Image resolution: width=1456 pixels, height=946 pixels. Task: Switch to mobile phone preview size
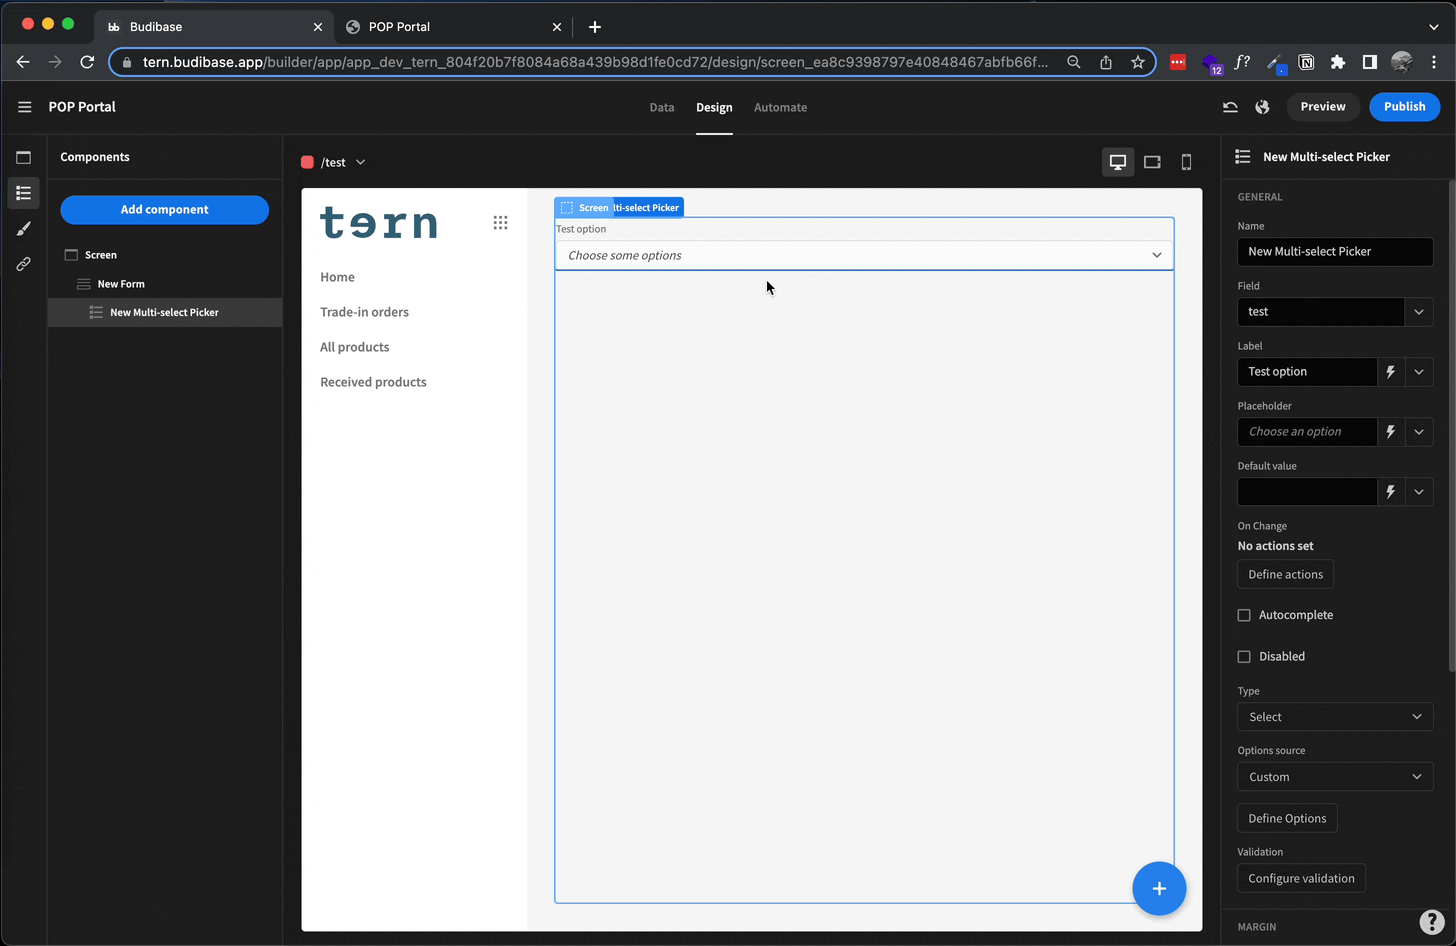coord(1186,162)
